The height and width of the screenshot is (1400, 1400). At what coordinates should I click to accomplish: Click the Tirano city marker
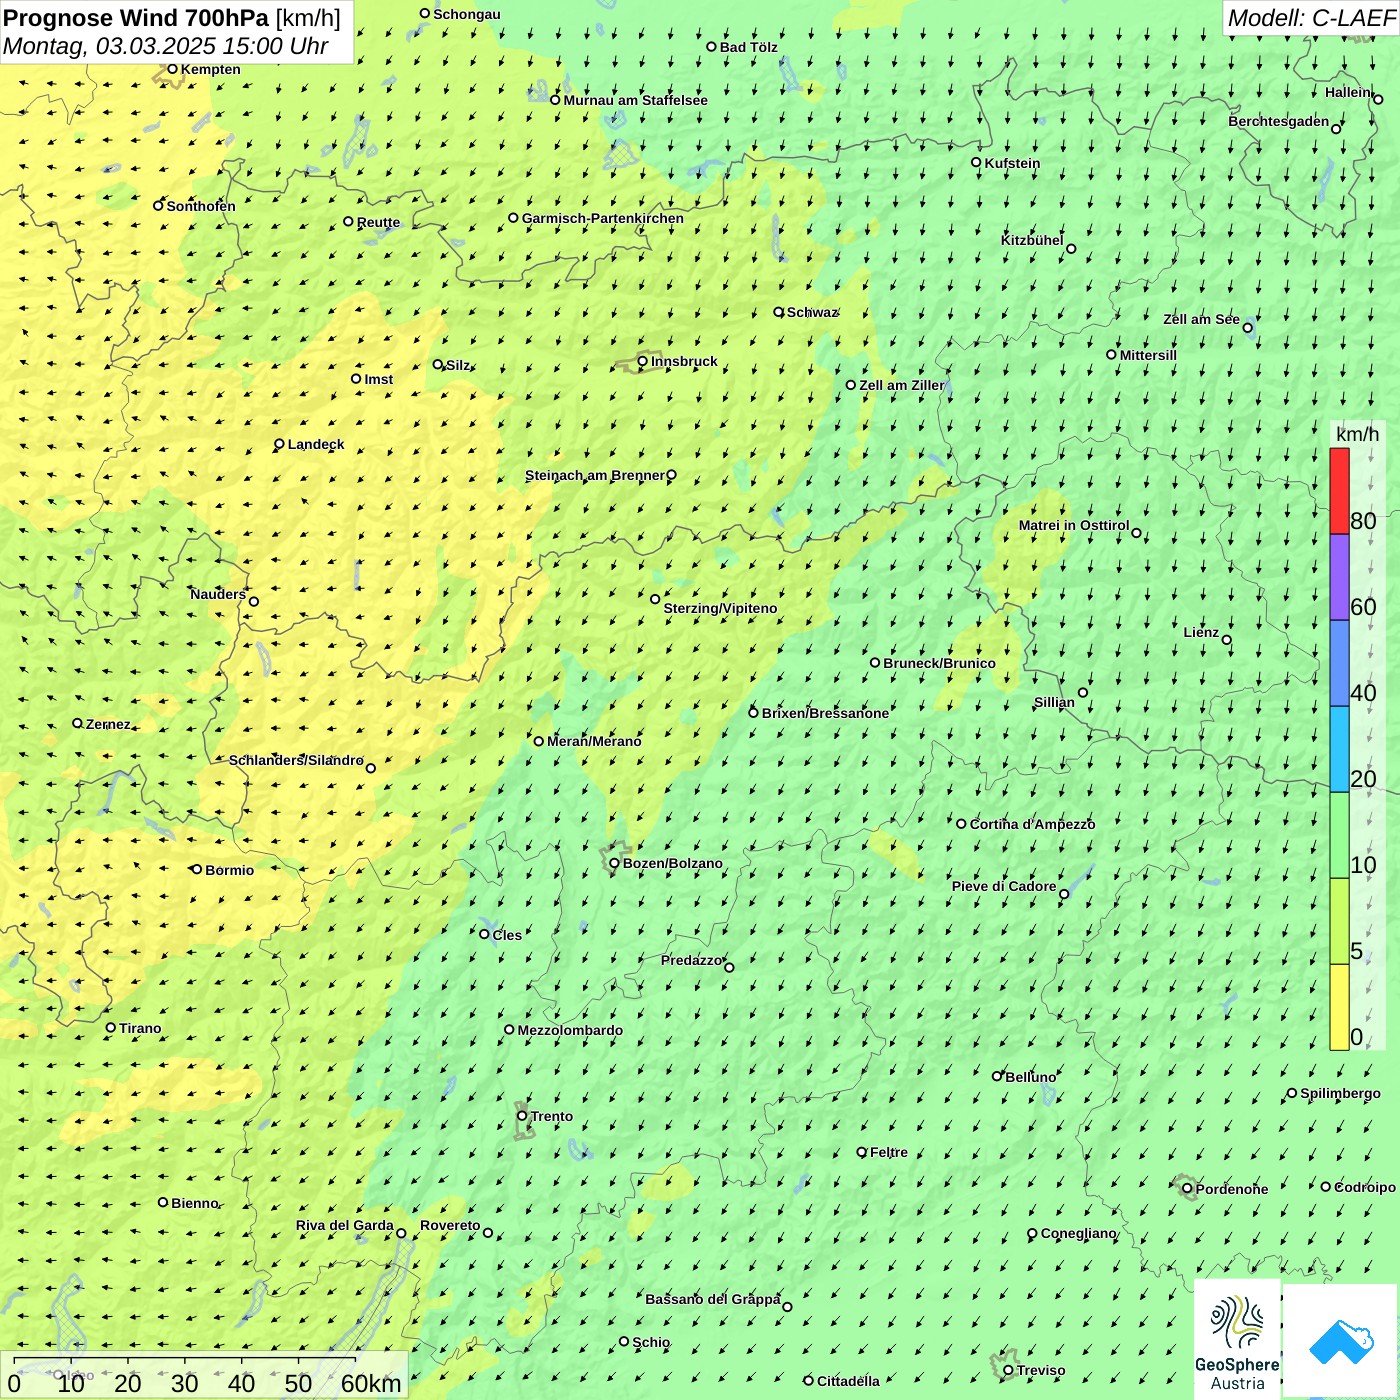(x=111, y=1027)
